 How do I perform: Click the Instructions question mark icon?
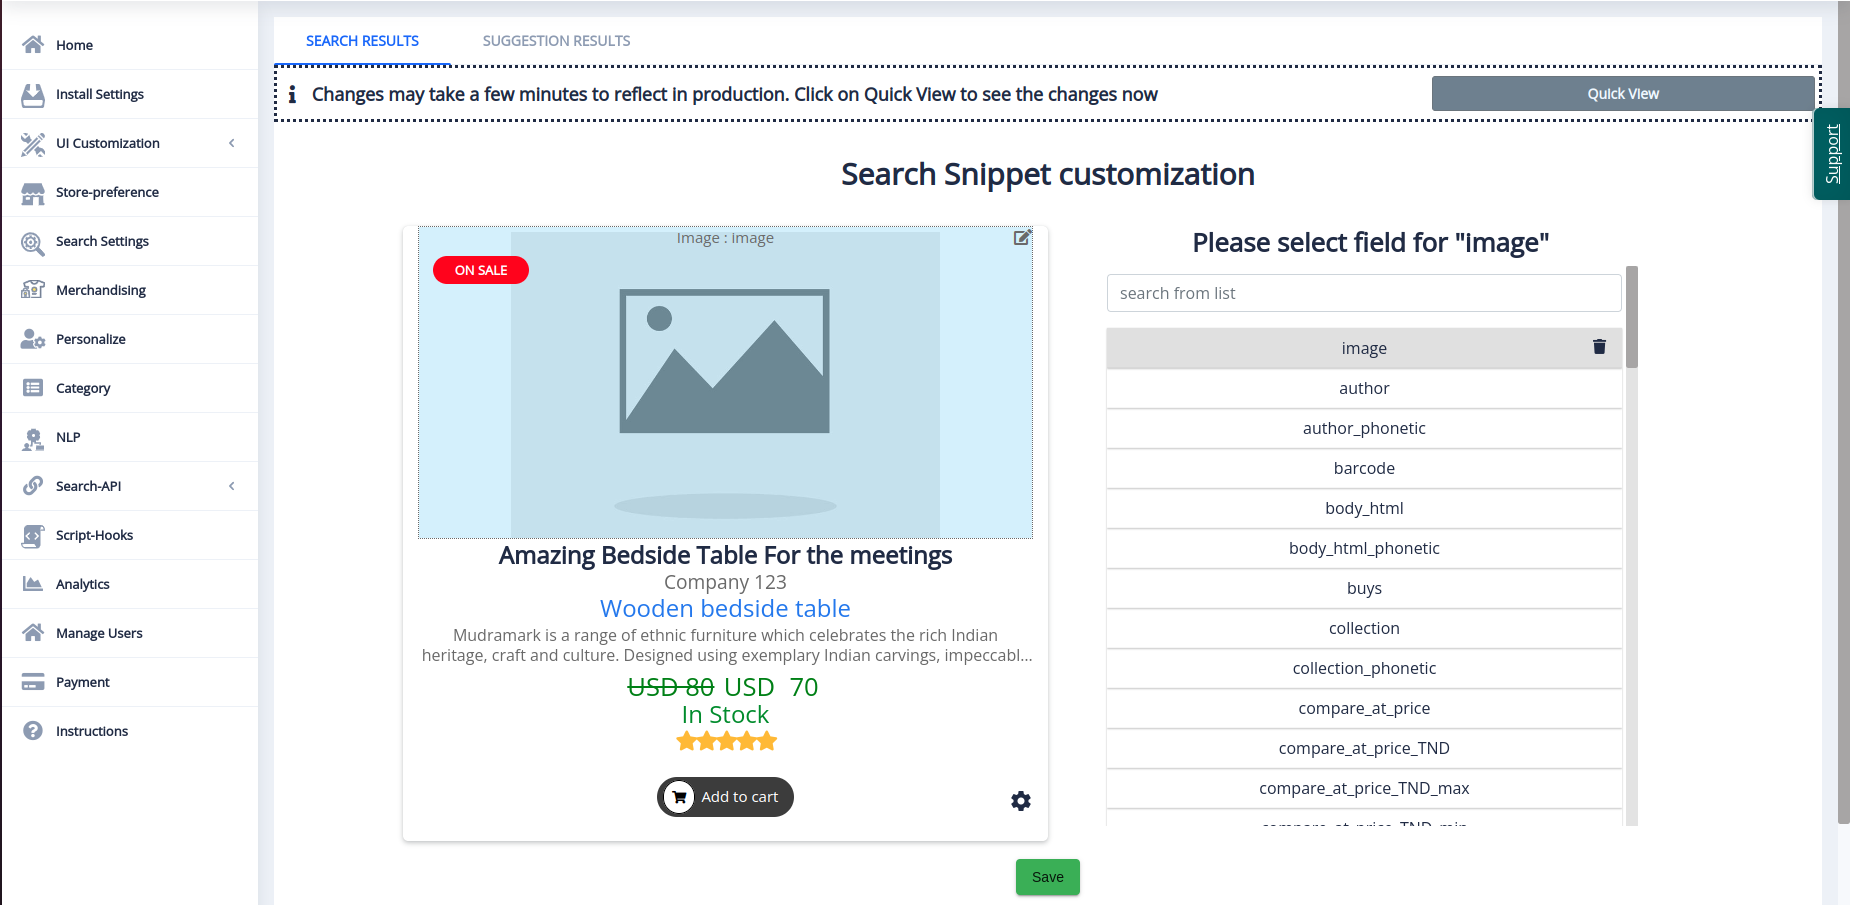coord(33,731)
